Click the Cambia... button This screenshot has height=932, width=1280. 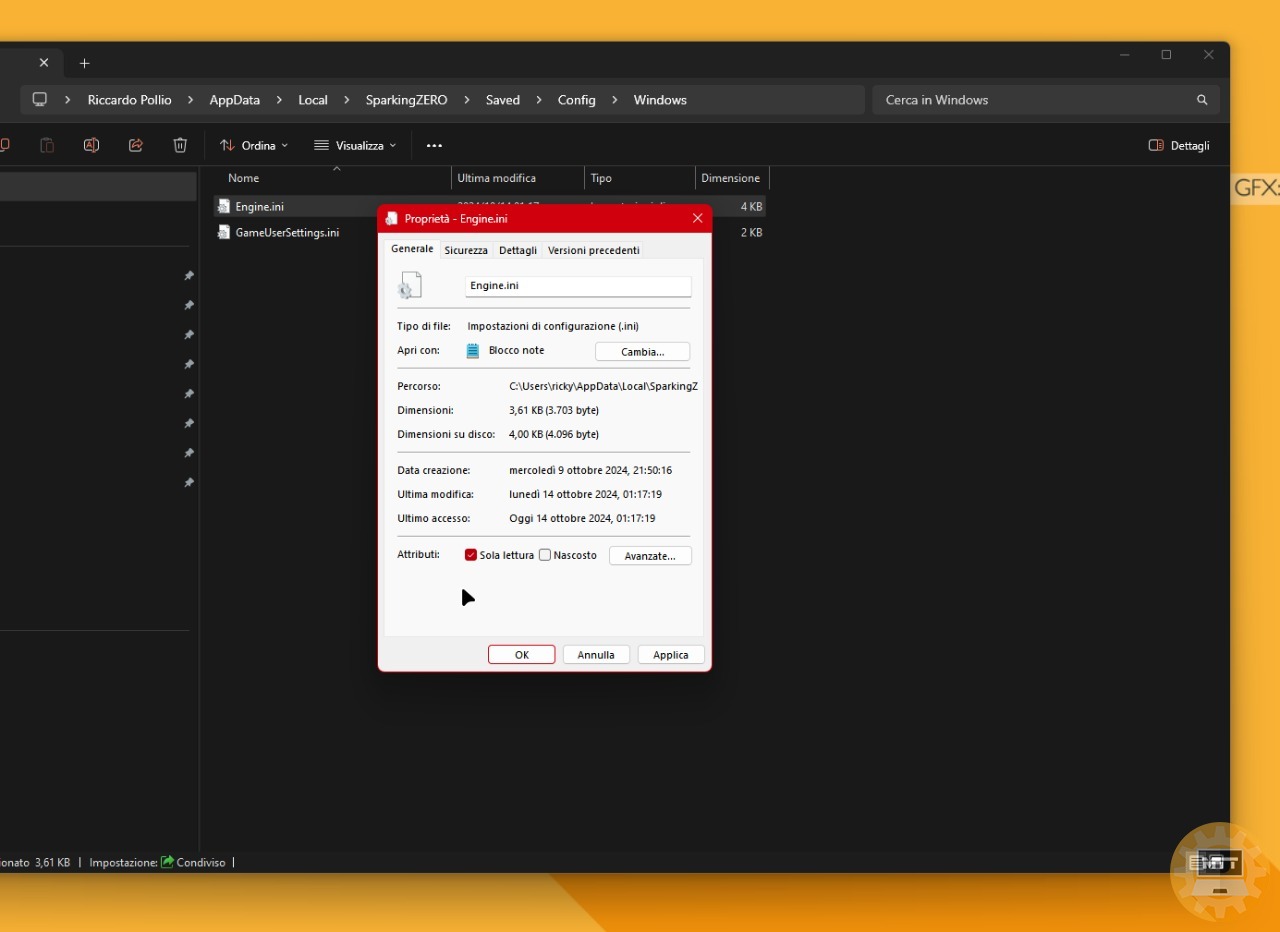pyautogui.click(x=642, y=352)
